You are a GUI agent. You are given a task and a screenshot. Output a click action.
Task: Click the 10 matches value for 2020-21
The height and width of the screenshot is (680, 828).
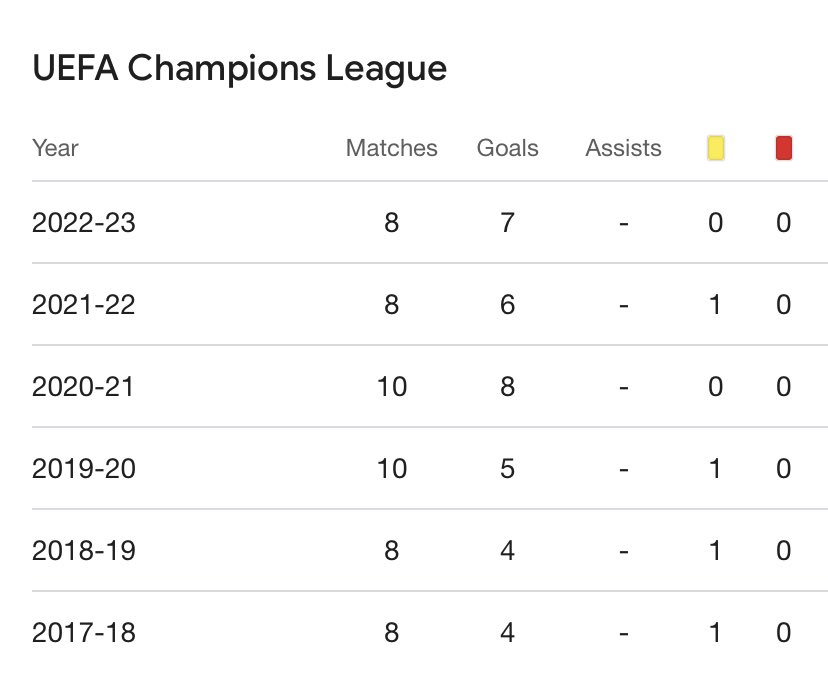click(x=392, y=386)
